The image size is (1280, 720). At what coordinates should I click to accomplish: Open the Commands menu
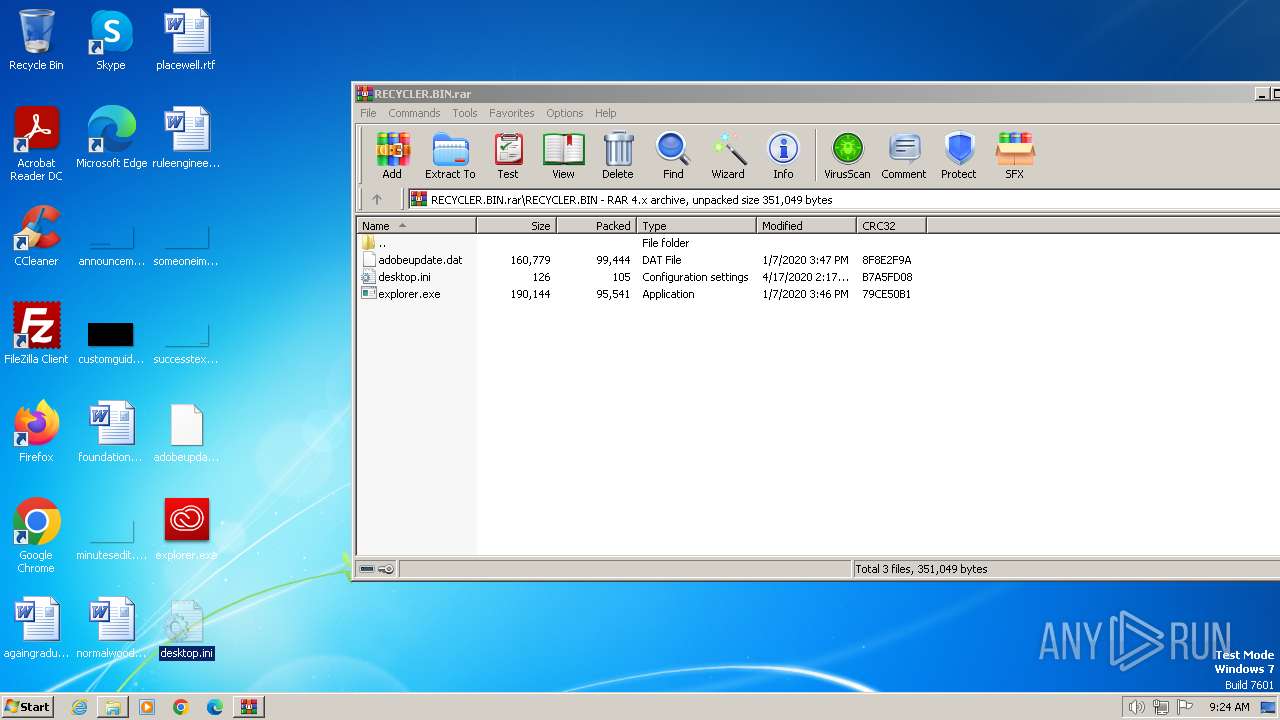[x=414, y=113]
